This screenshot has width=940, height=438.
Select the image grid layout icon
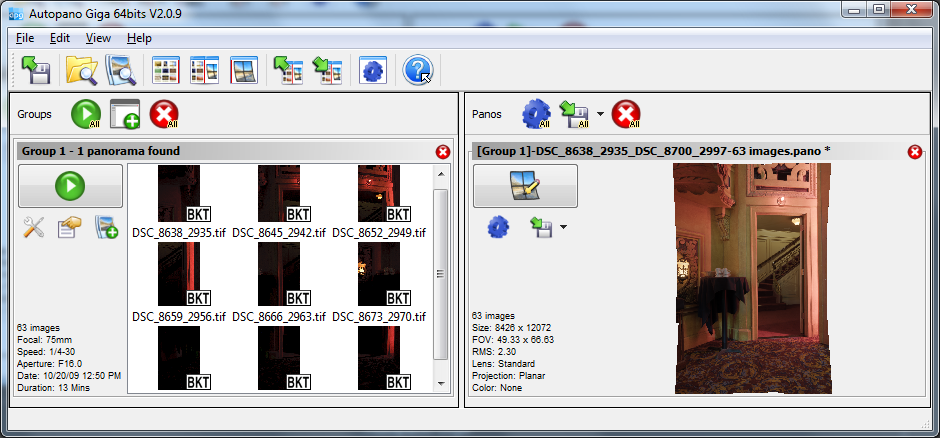click(166, 70)
